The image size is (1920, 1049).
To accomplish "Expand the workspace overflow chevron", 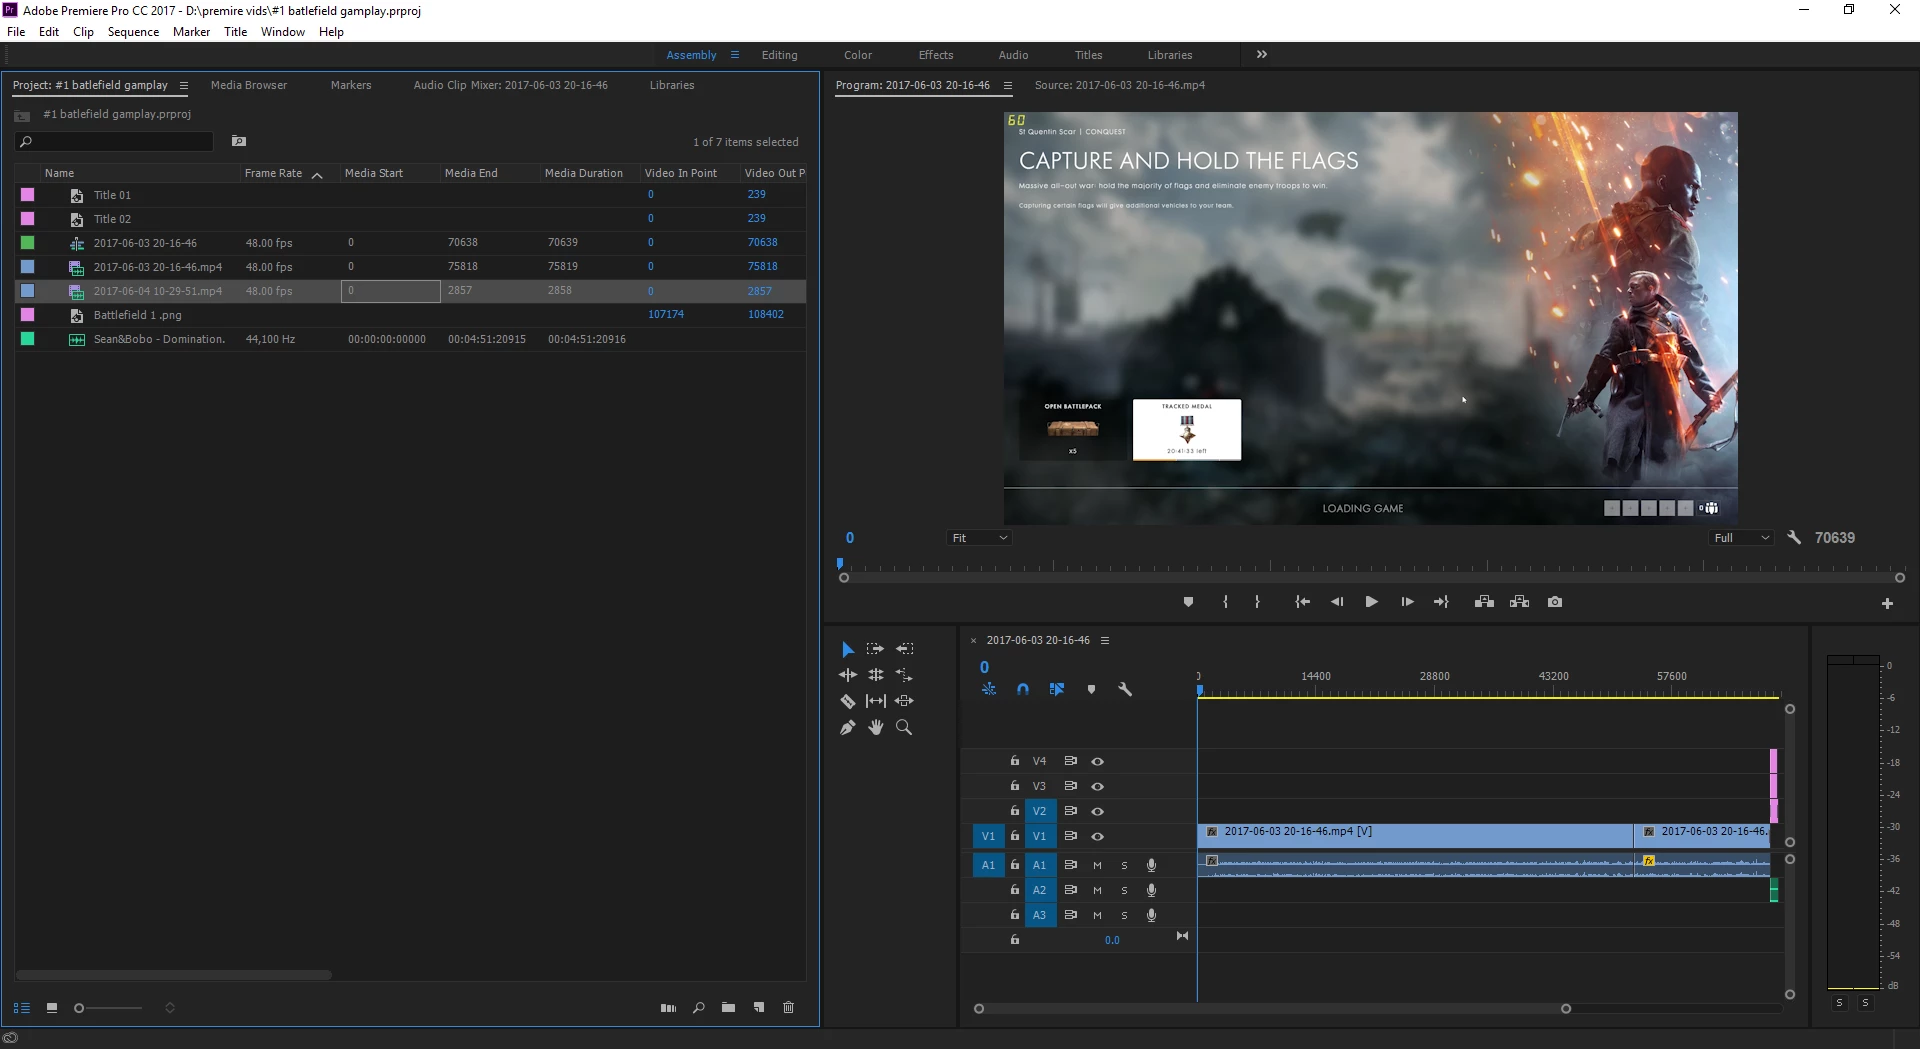I will (x=1262, y=55).
